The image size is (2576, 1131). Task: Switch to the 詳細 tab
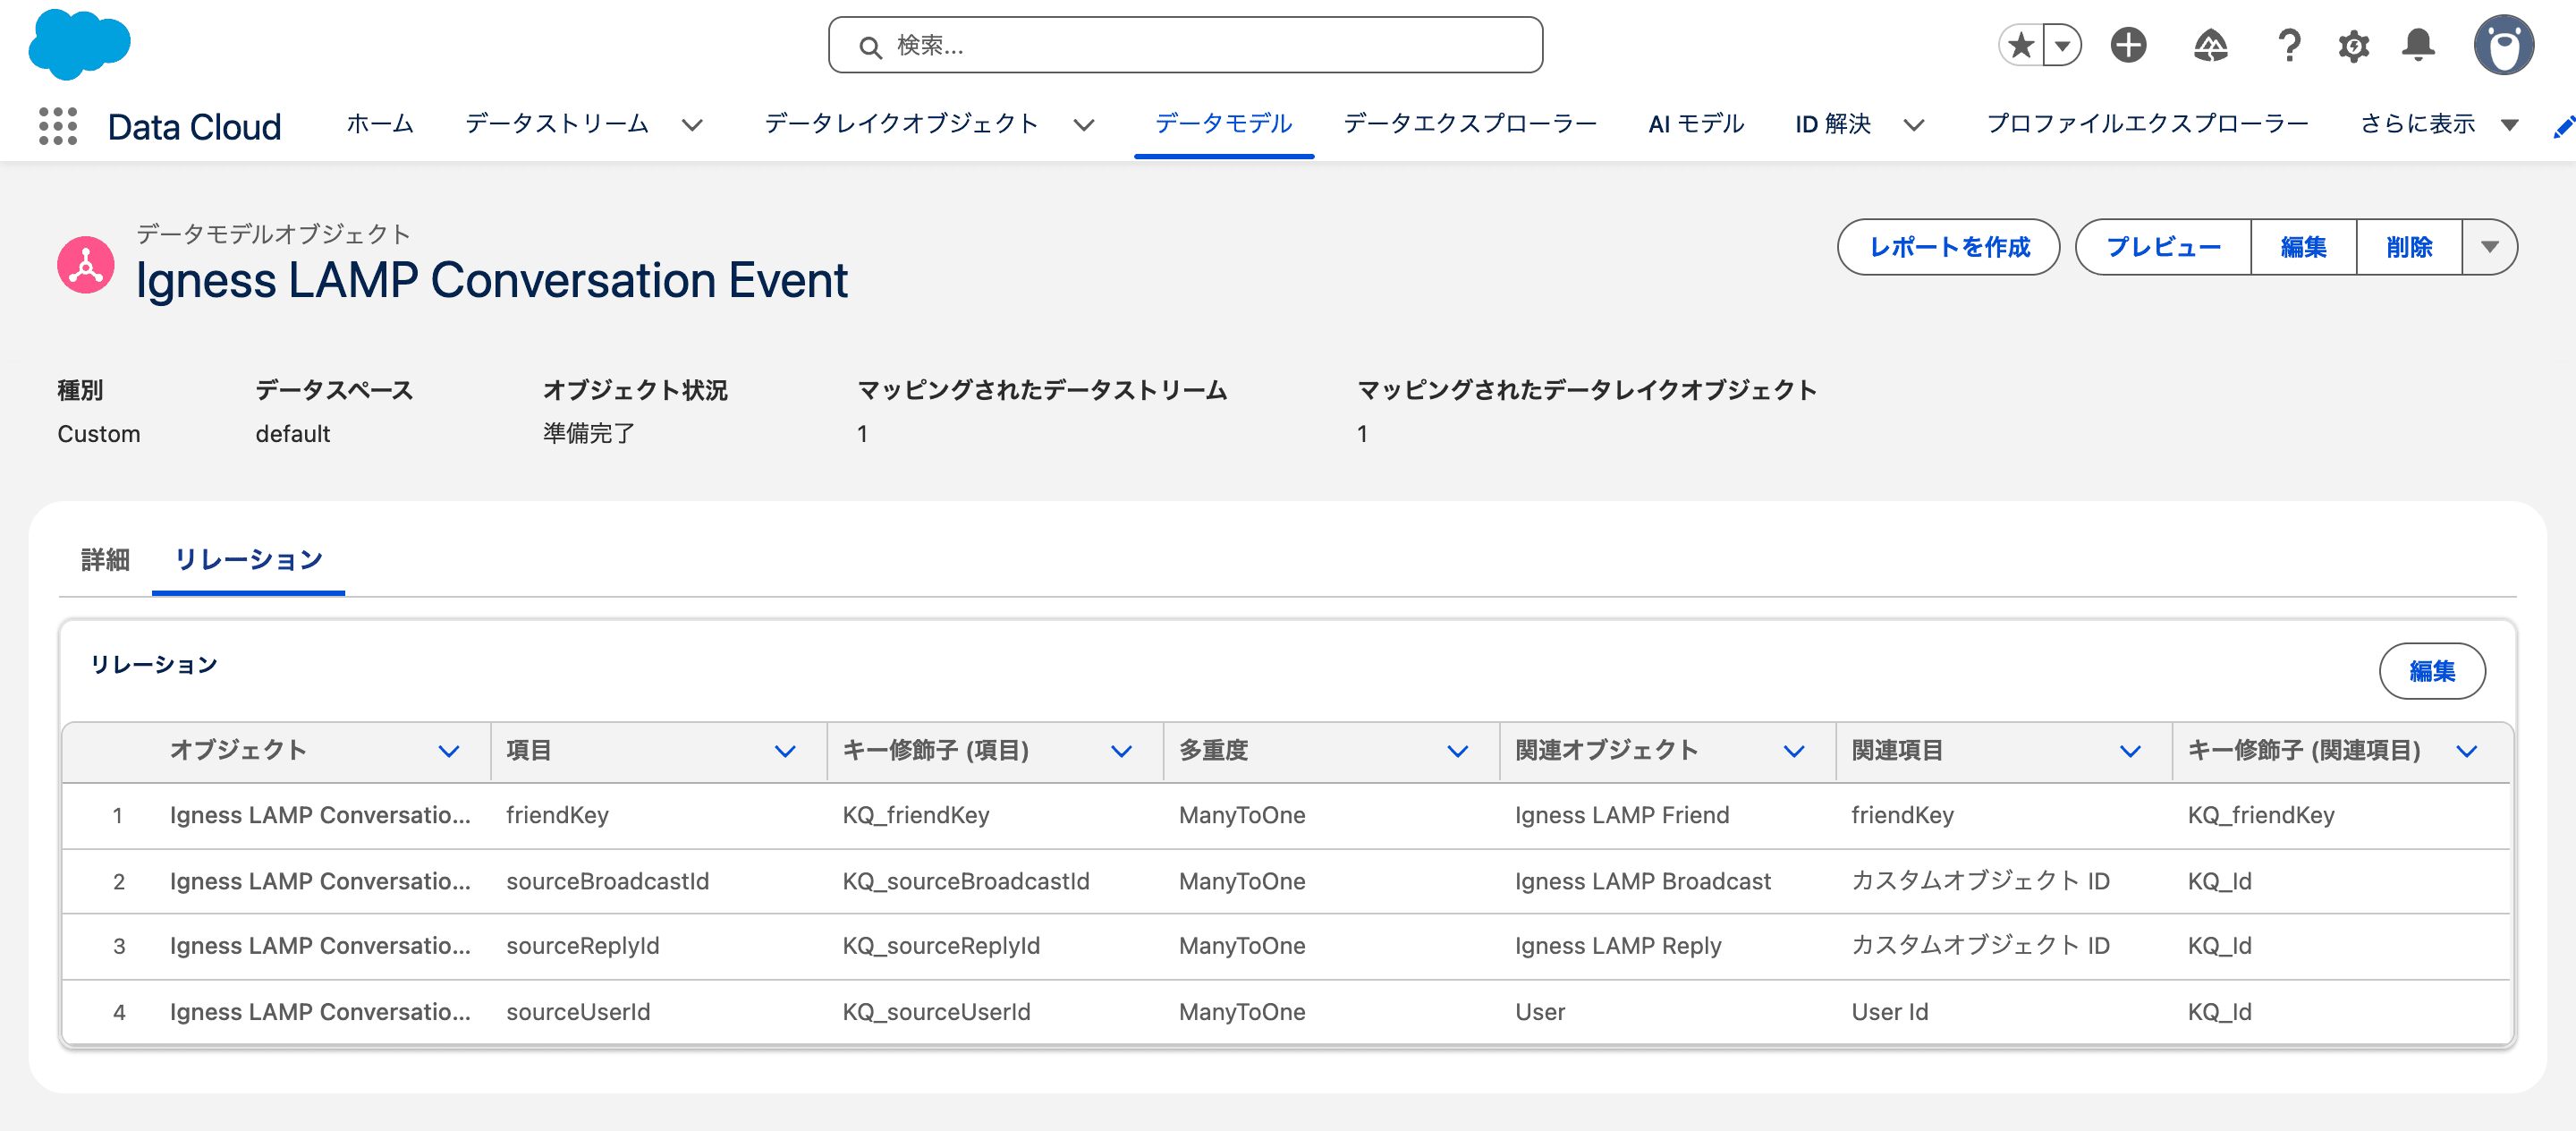click(x=105, y=559)
